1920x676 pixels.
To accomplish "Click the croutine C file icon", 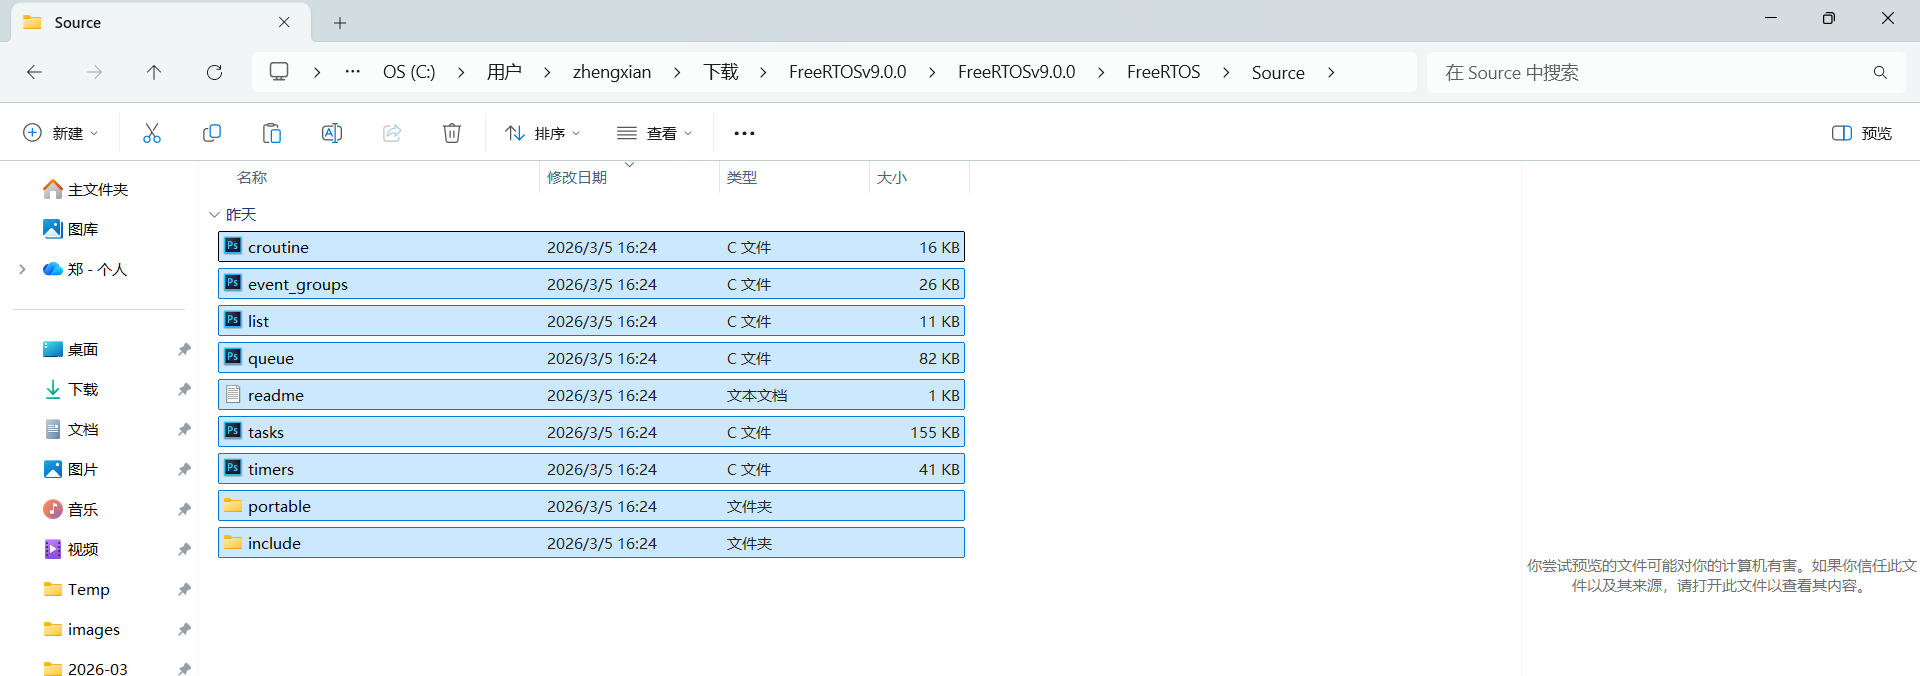I will coord(233,246).
